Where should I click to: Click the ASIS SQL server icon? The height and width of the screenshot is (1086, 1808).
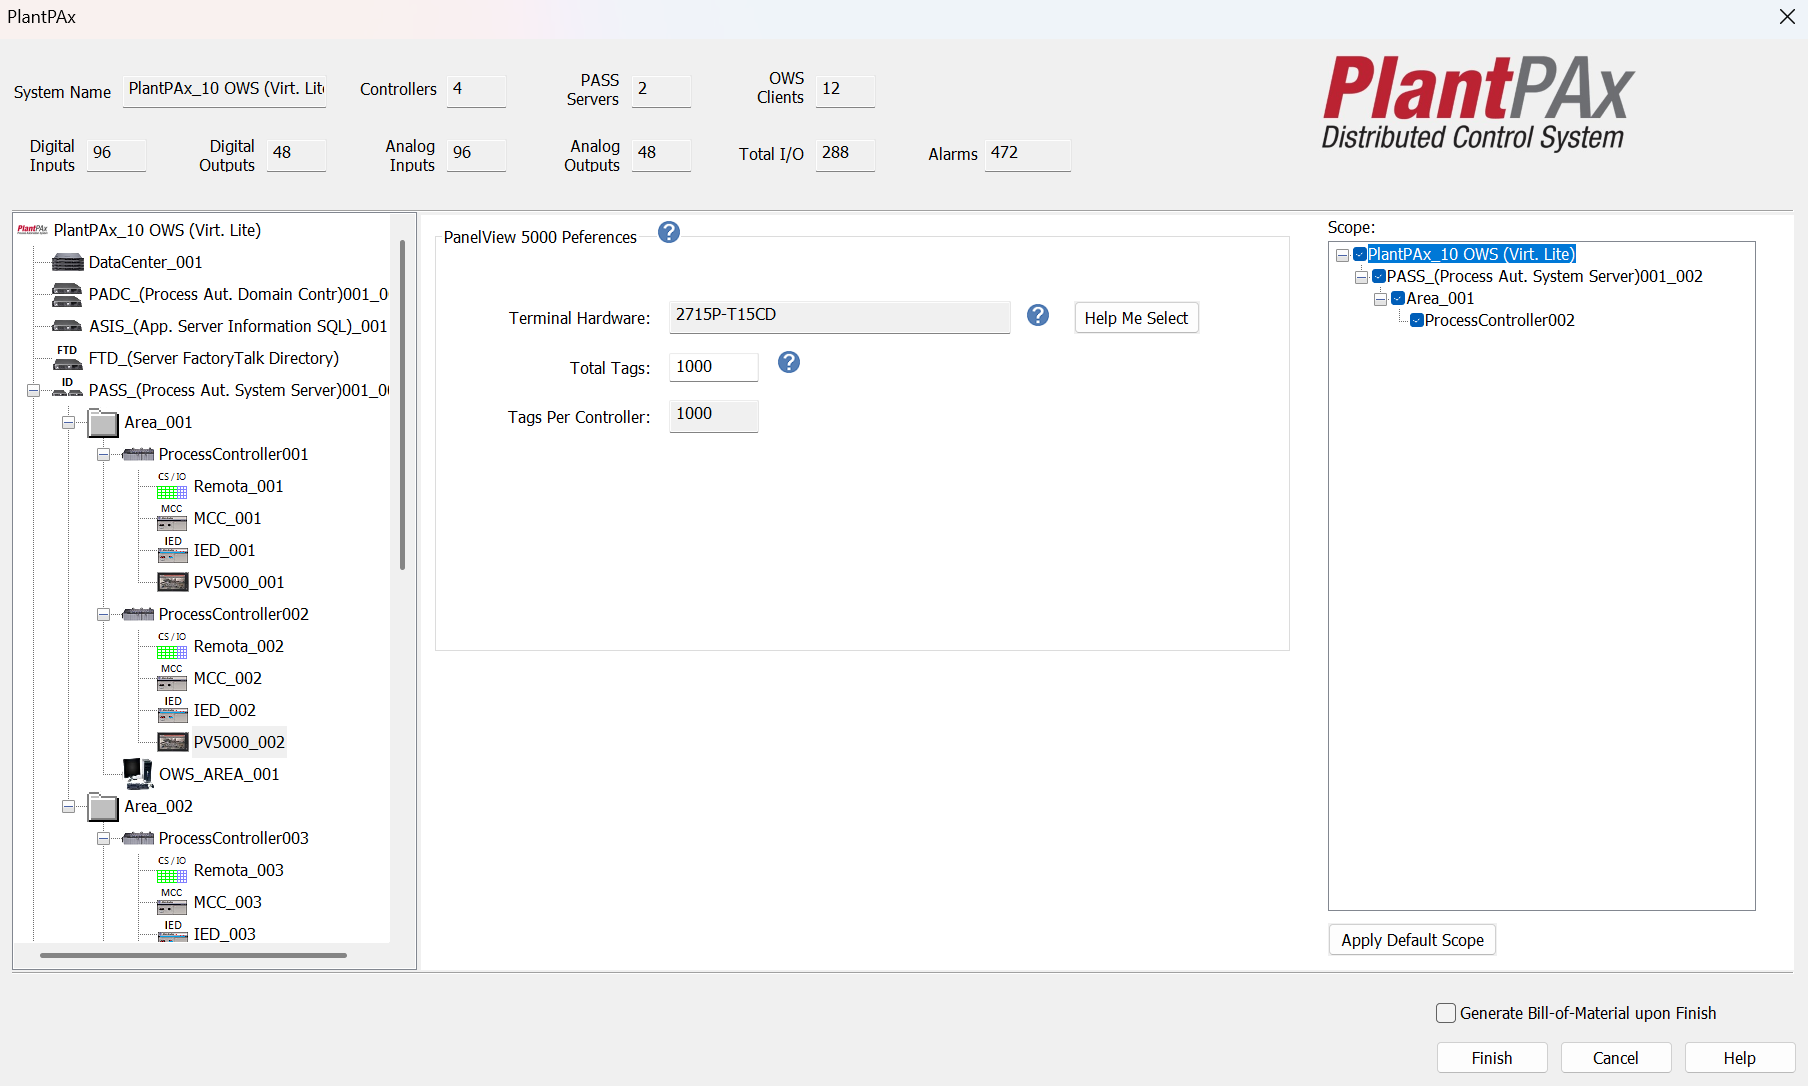67,326
